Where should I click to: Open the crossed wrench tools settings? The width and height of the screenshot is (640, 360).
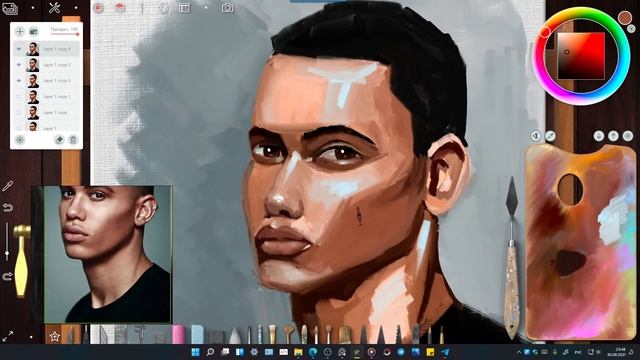(54, 7)
